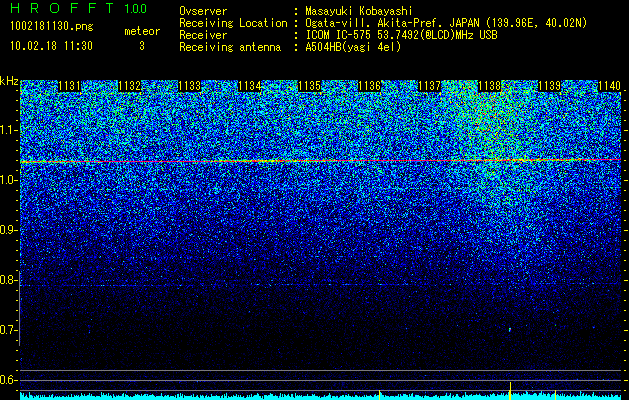
Task: Click the date stamp 10.02.18 11:30
Action: tap(51, 46)
